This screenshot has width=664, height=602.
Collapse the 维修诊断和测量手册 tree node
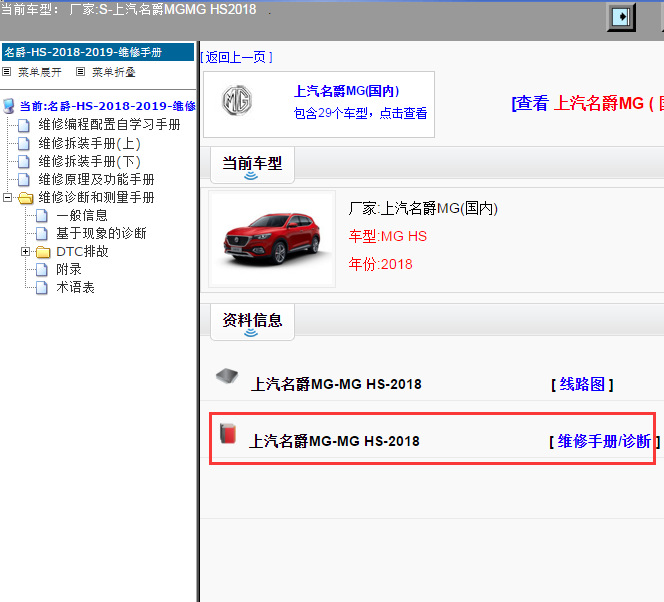click(7, 197)
